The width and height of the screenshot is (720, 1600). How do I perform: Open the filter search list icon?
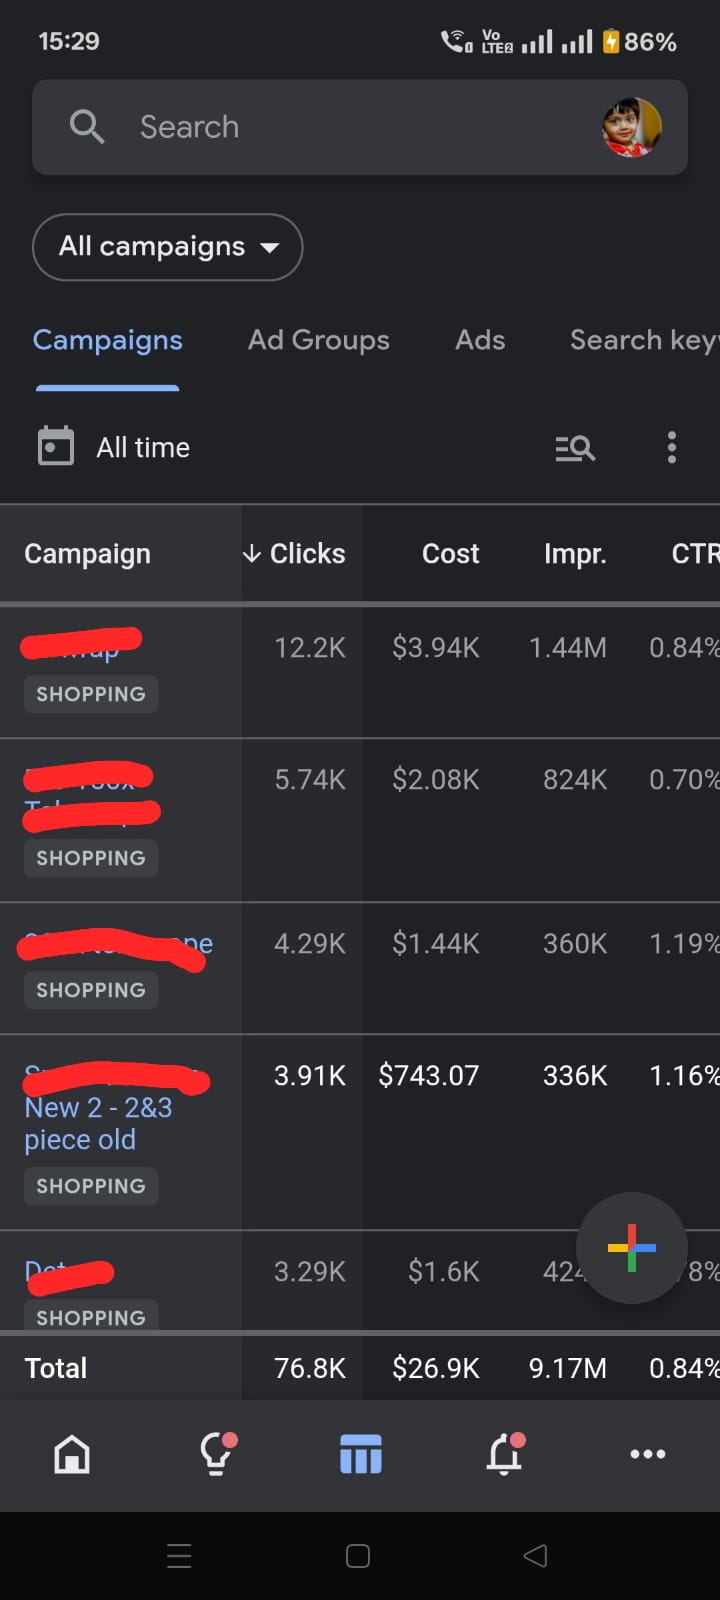575,448
